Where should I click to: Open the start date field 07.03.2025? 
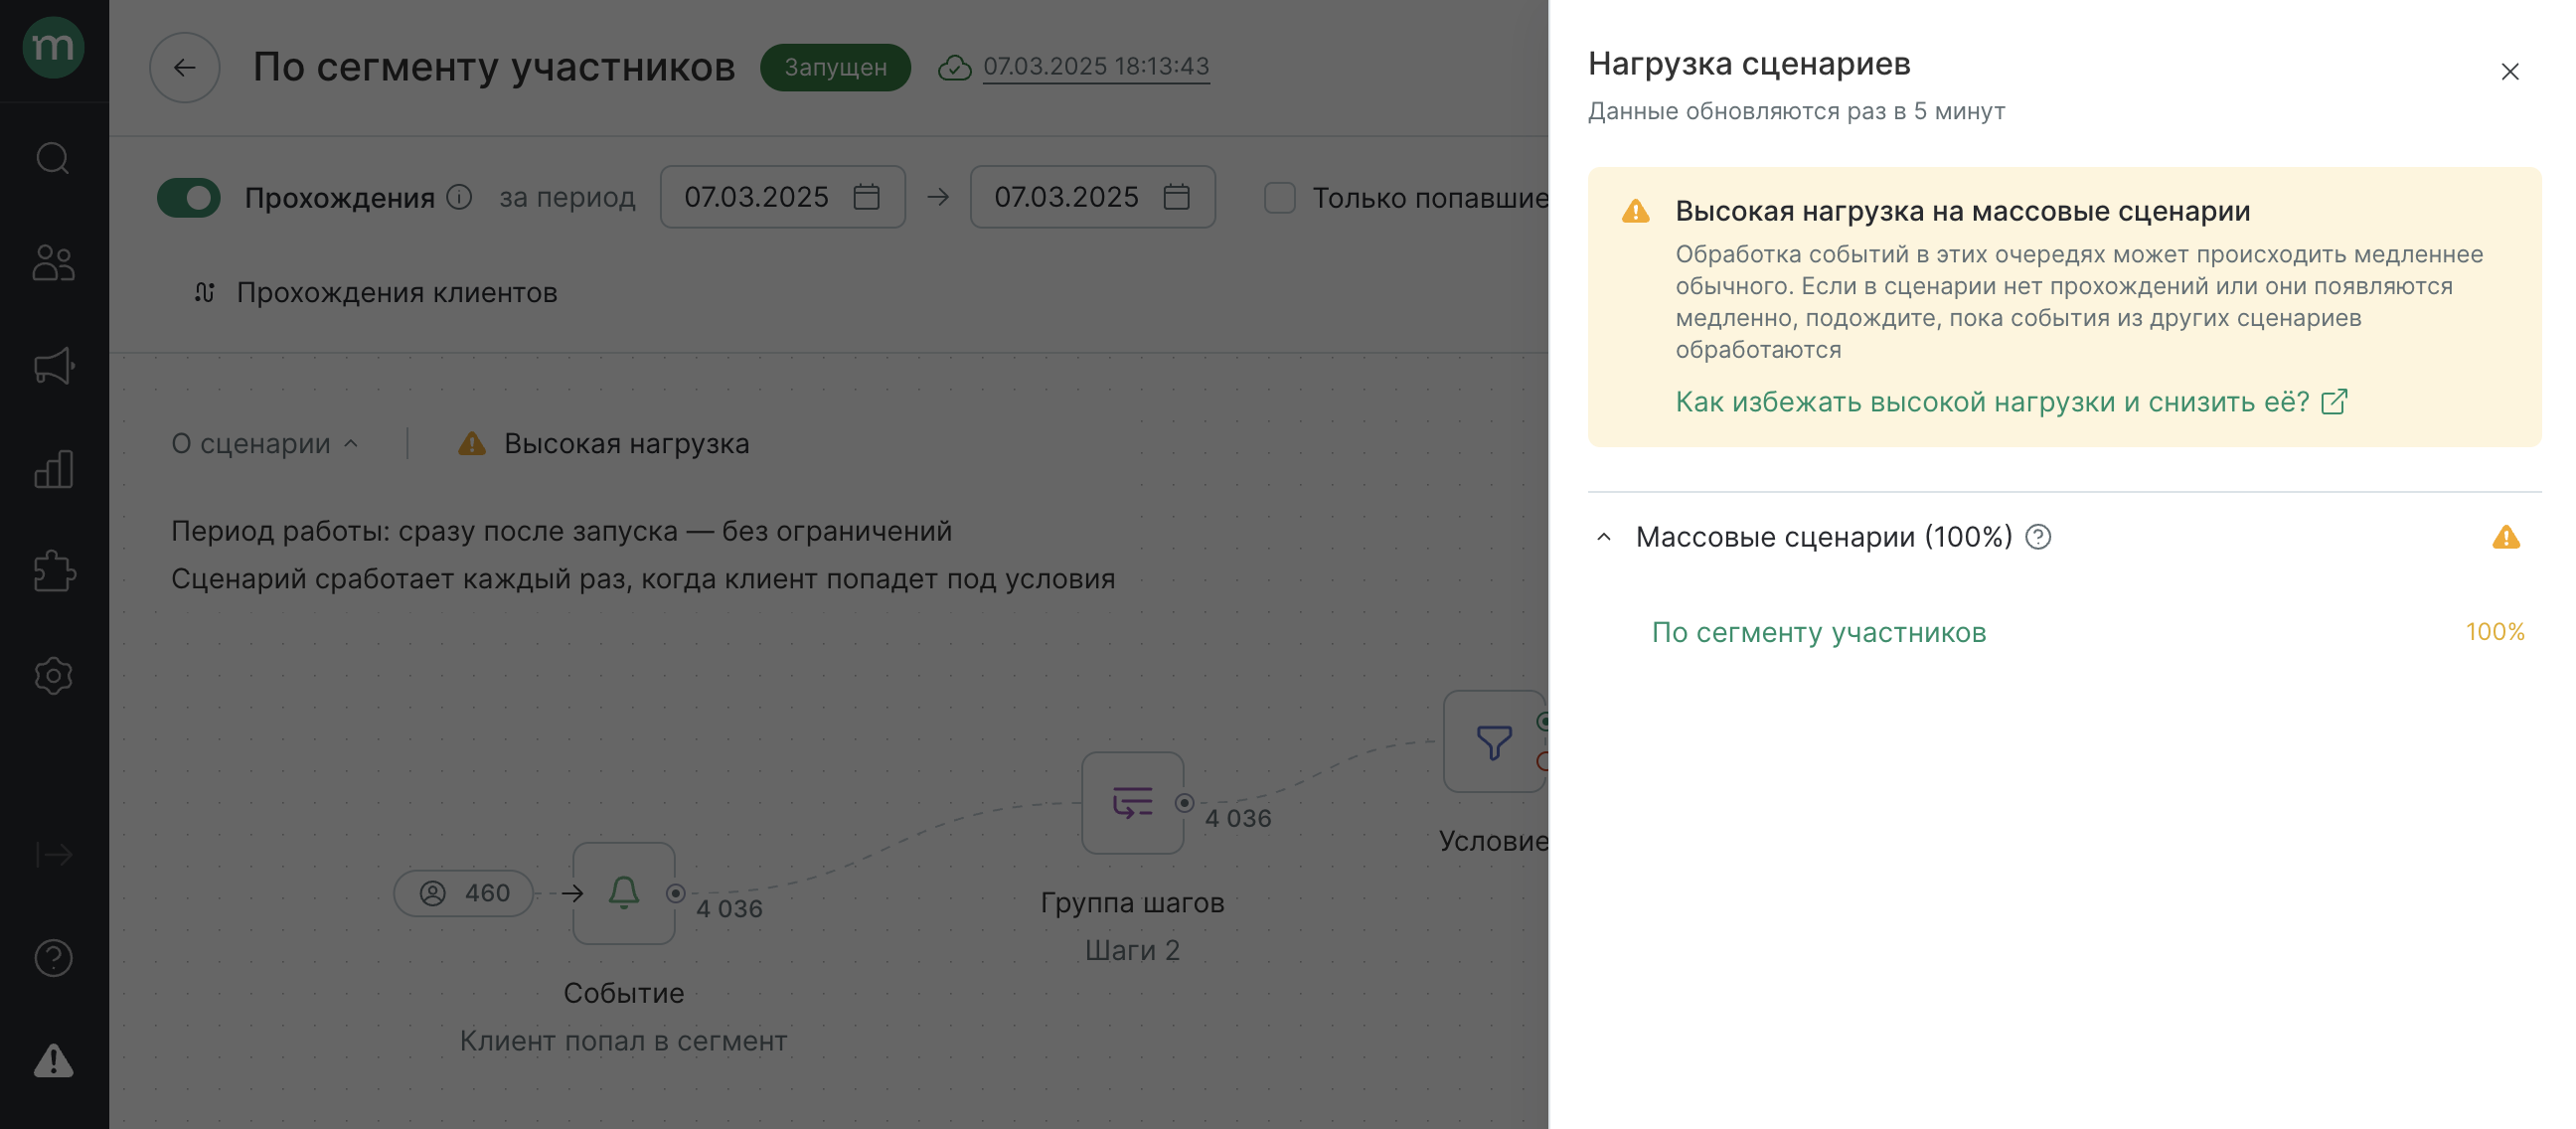(x=782, y=197)
